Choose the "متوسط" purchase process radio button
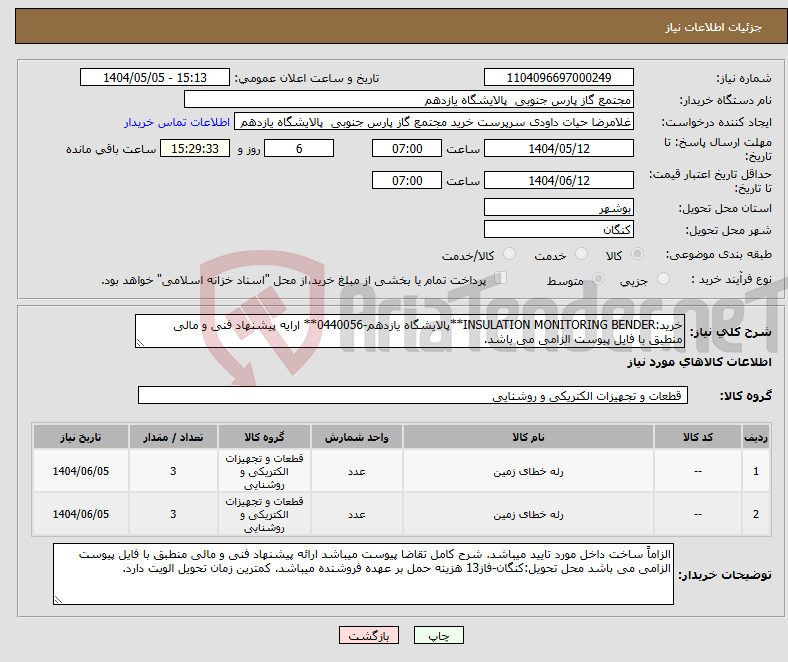Viewport: 788px width, 662px height. point(600,281)
